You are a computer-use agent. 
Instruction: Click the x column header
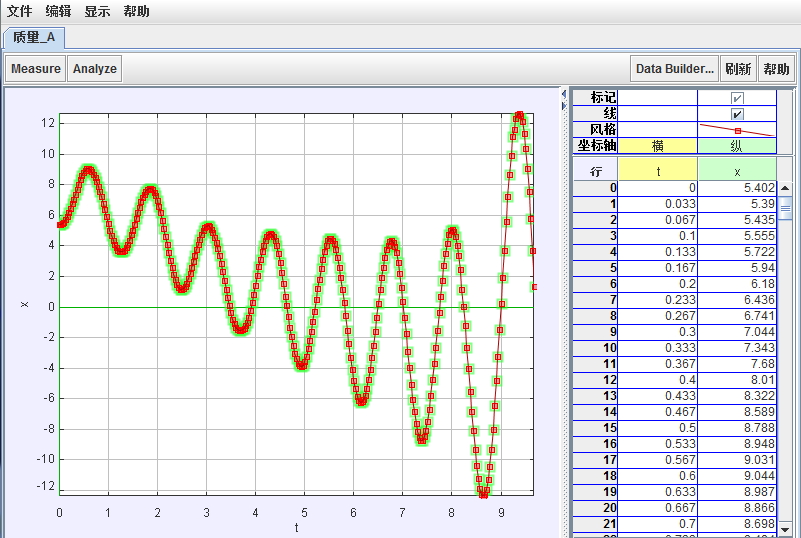coord(737,170)
